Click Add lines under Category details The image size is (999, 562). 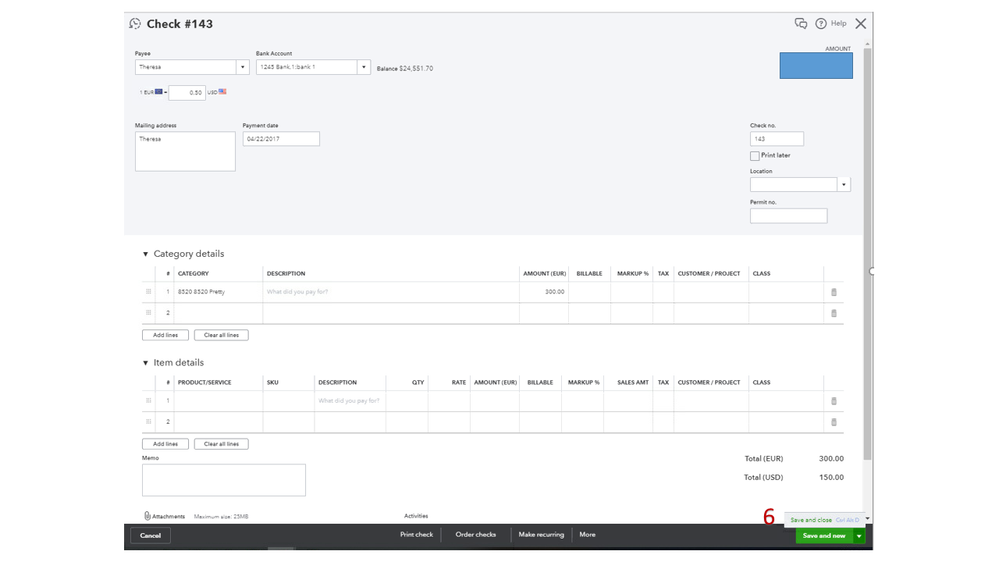[165, 335]
